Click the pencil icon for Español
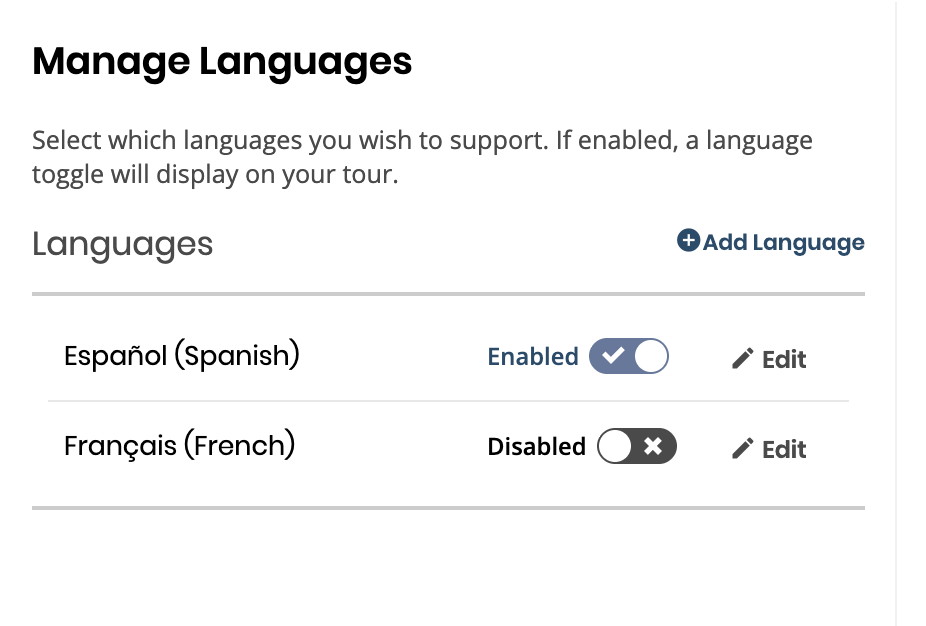 click(x=742, y=359)
